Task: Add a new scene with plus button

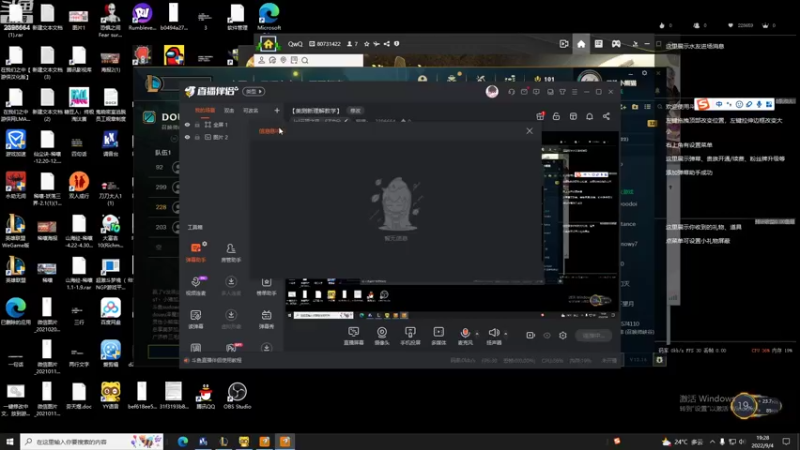Action: coord(277,111)
